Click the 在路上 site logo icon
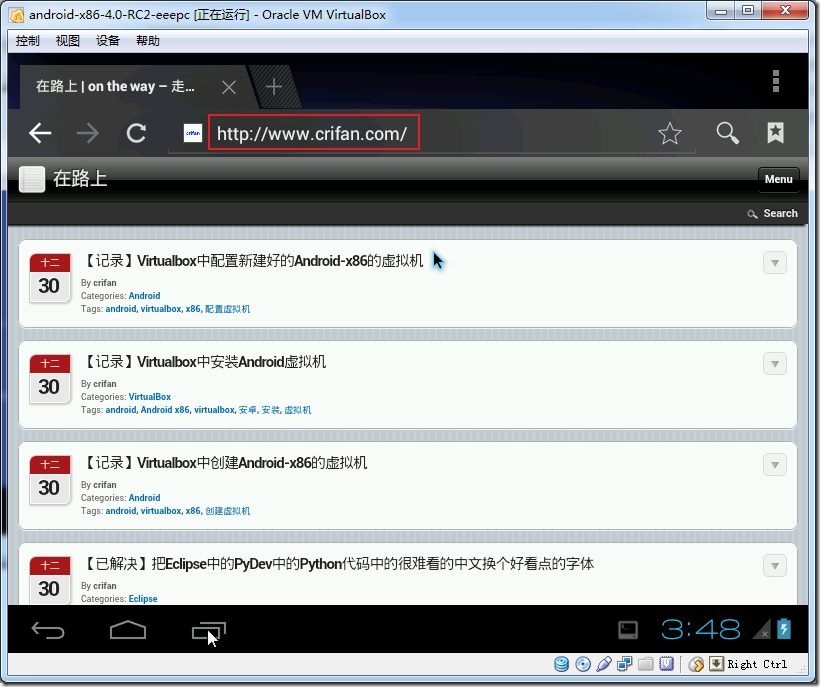Viewport: 820px width, 687px height. 32,179
